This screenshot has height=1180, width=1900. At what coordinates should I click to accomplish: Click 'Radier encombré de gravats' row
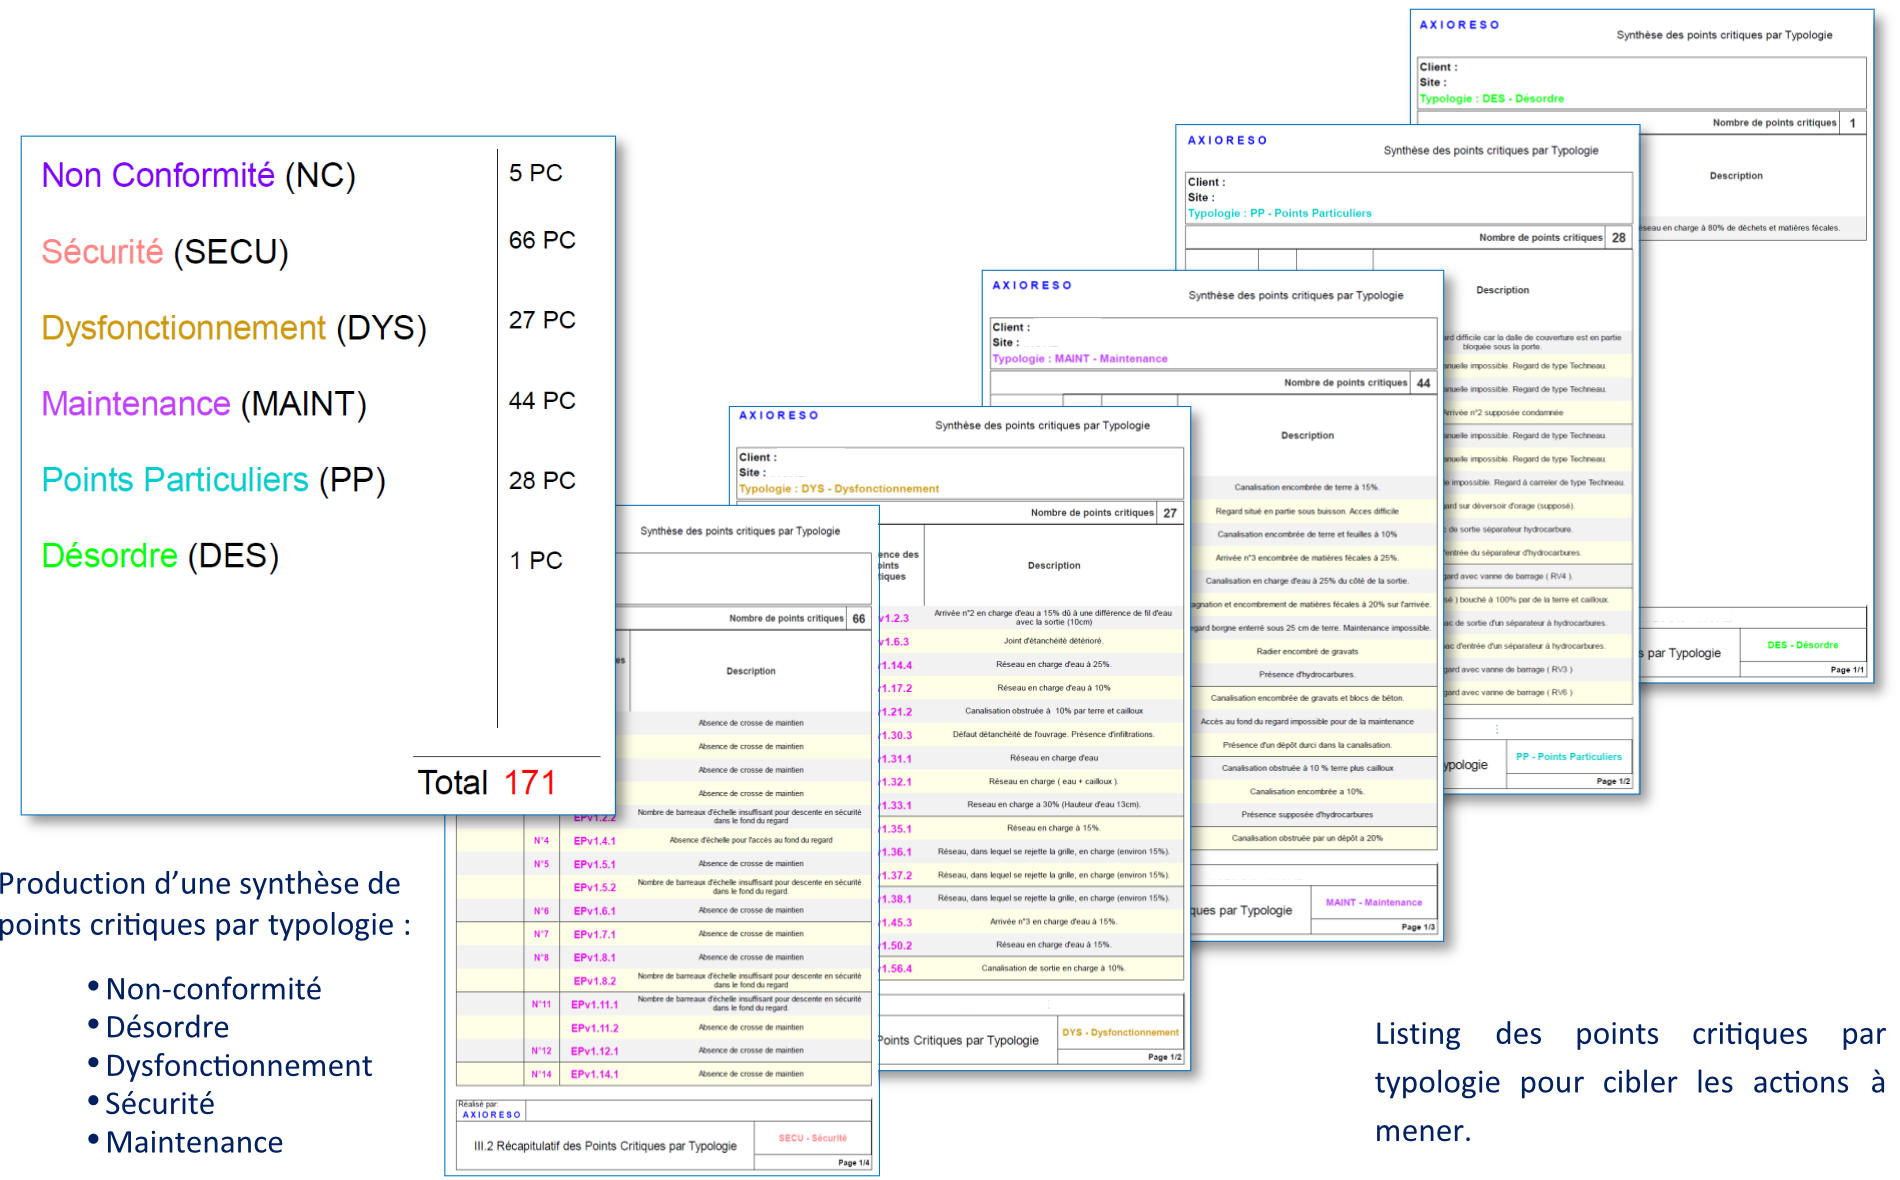click(1307, 652)
